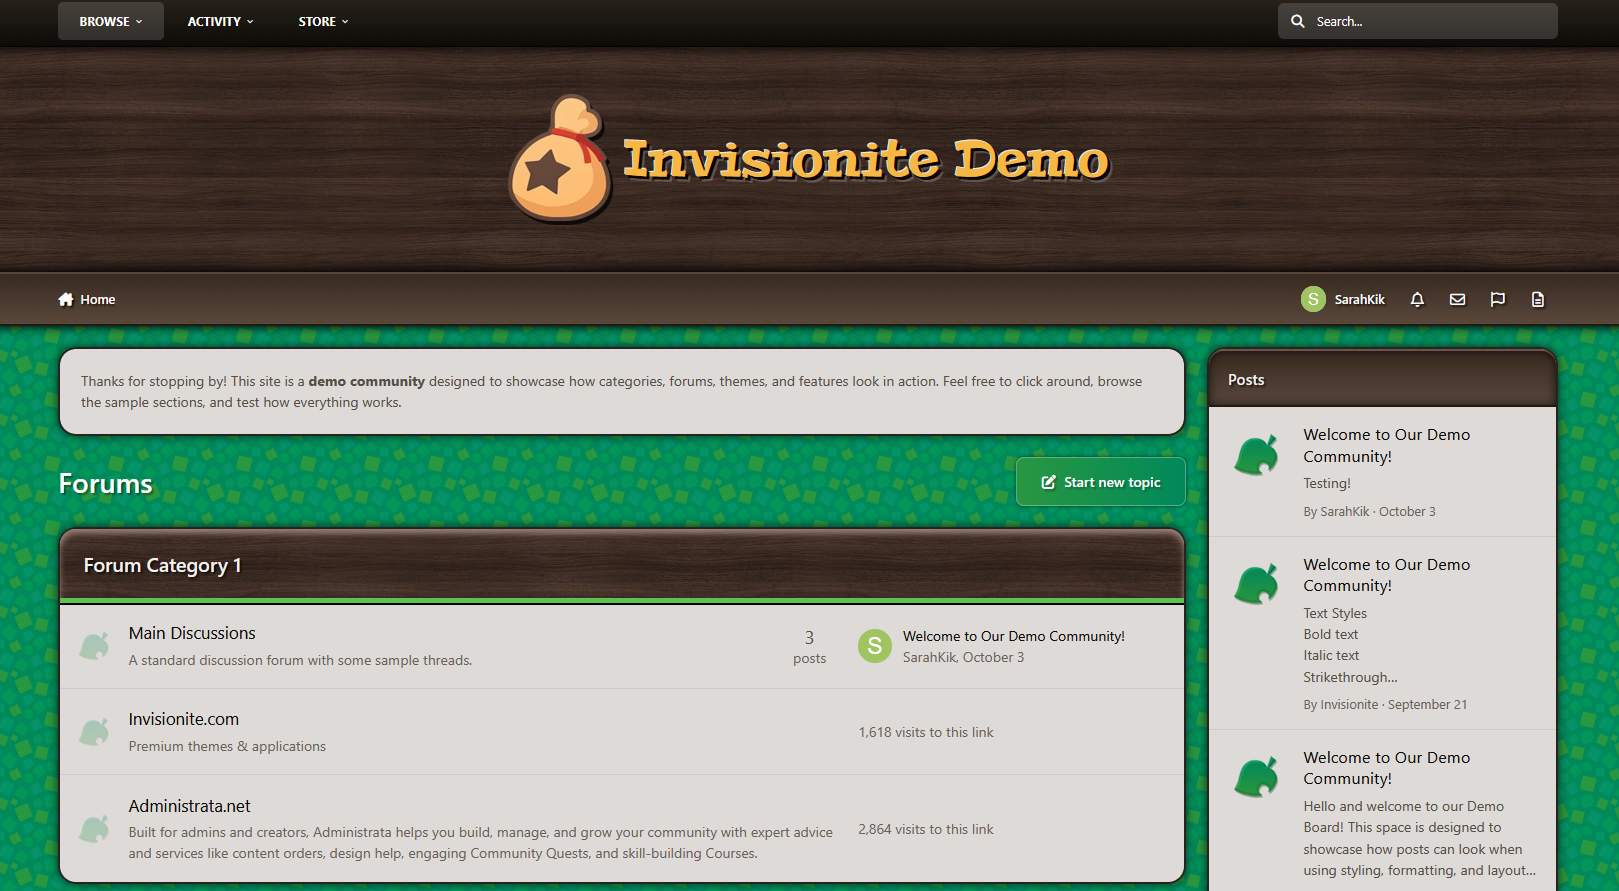The width and height of the screenshot is (1619, 891).
Task: Open the Forum Category 1 header
Action: [162, 565]
